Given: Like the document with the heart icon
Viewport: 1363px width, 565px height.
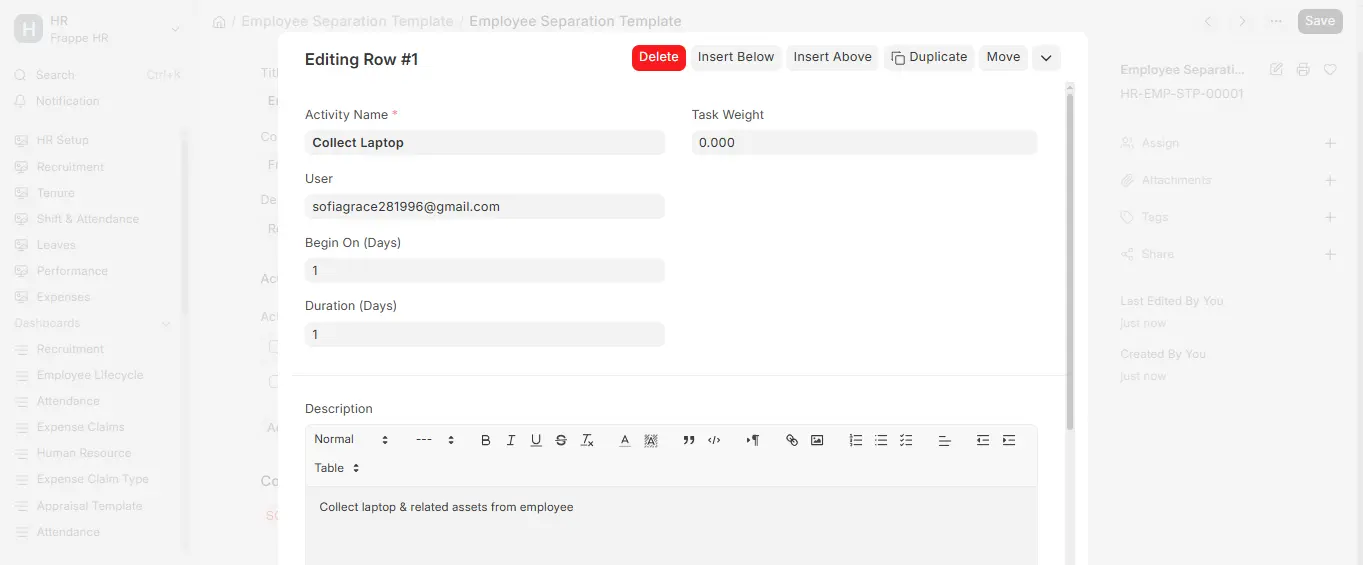Looking at the screenshot, I should click(x=1330, y=70).
